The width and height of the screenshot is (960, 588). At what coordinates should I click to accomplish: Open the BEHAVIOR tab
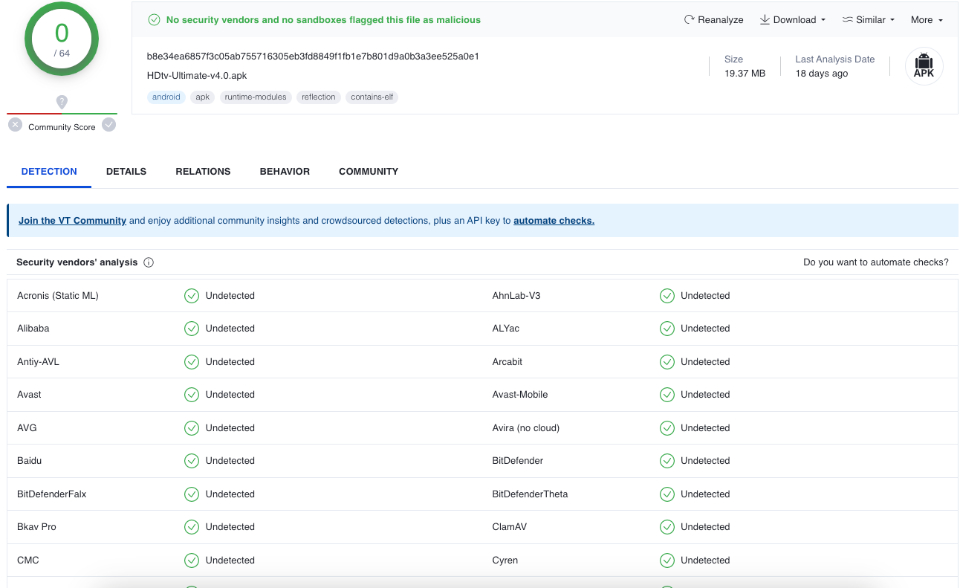coord(285,172)
